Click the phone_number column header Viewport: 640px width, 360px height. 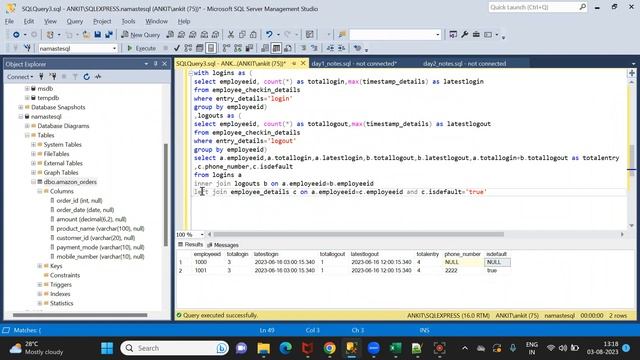[x=462, y=254]
